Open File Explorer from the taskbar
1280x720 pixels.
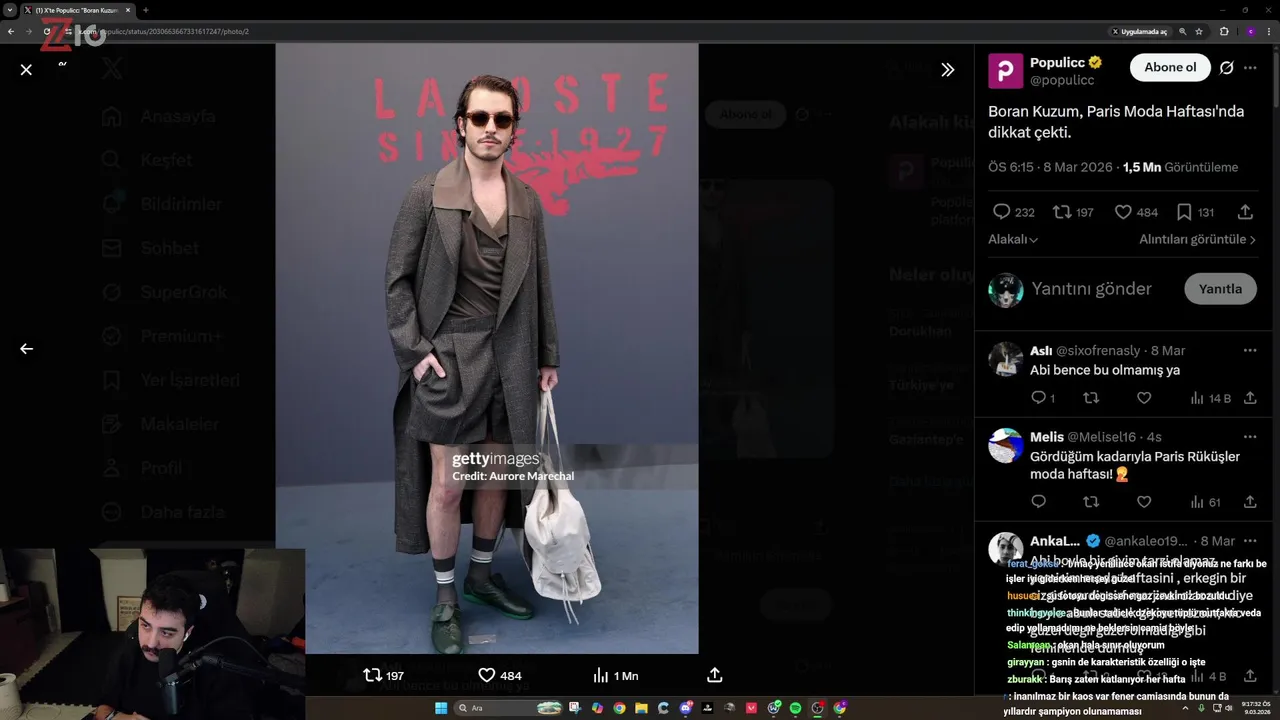click(x=641, y=708)
